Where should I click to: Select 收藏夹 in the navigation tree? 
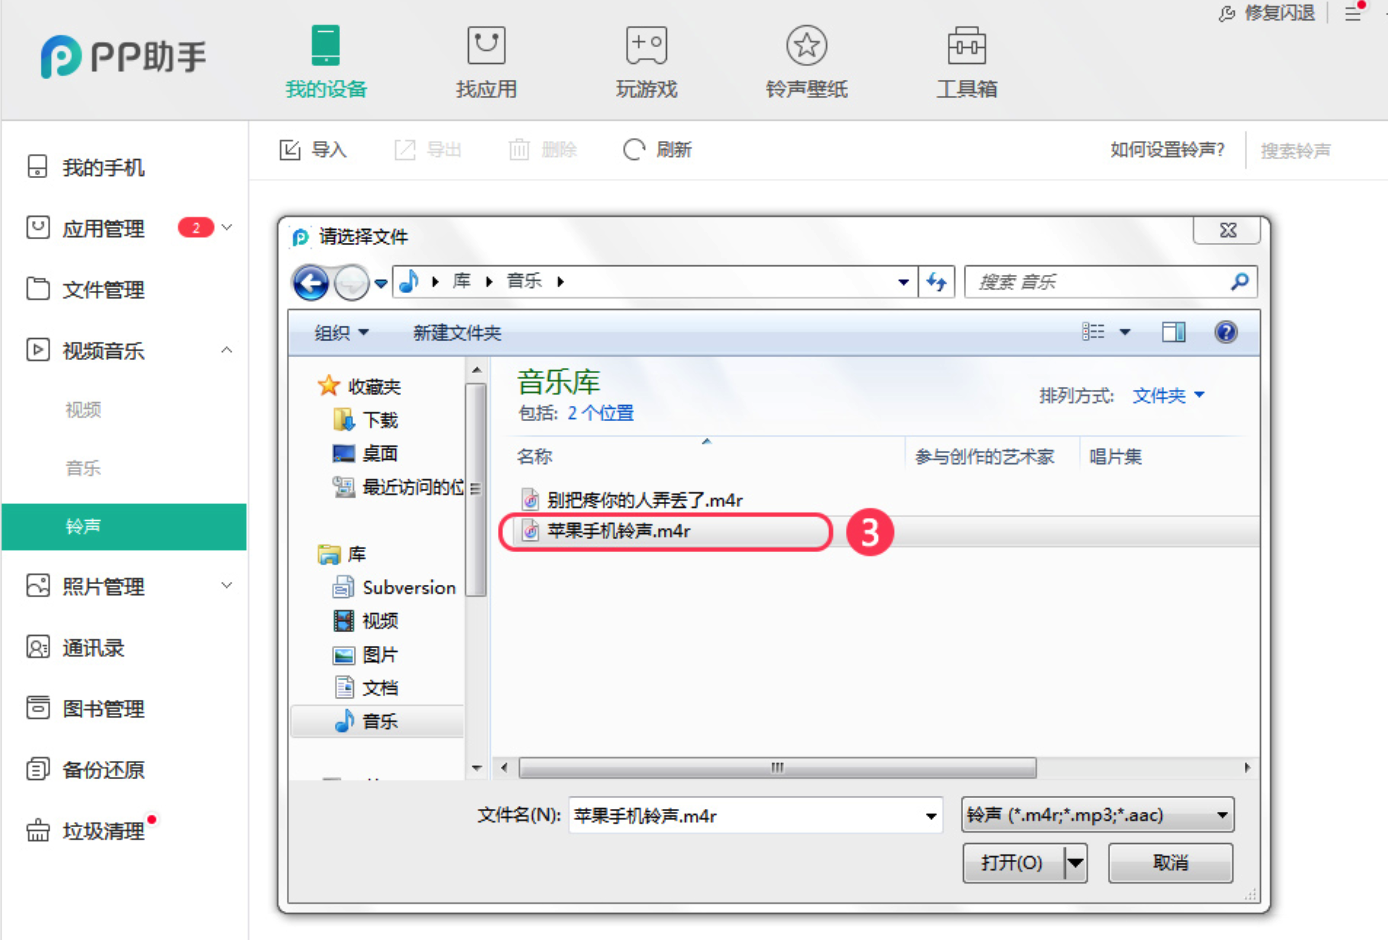click(x=359, y=386)
